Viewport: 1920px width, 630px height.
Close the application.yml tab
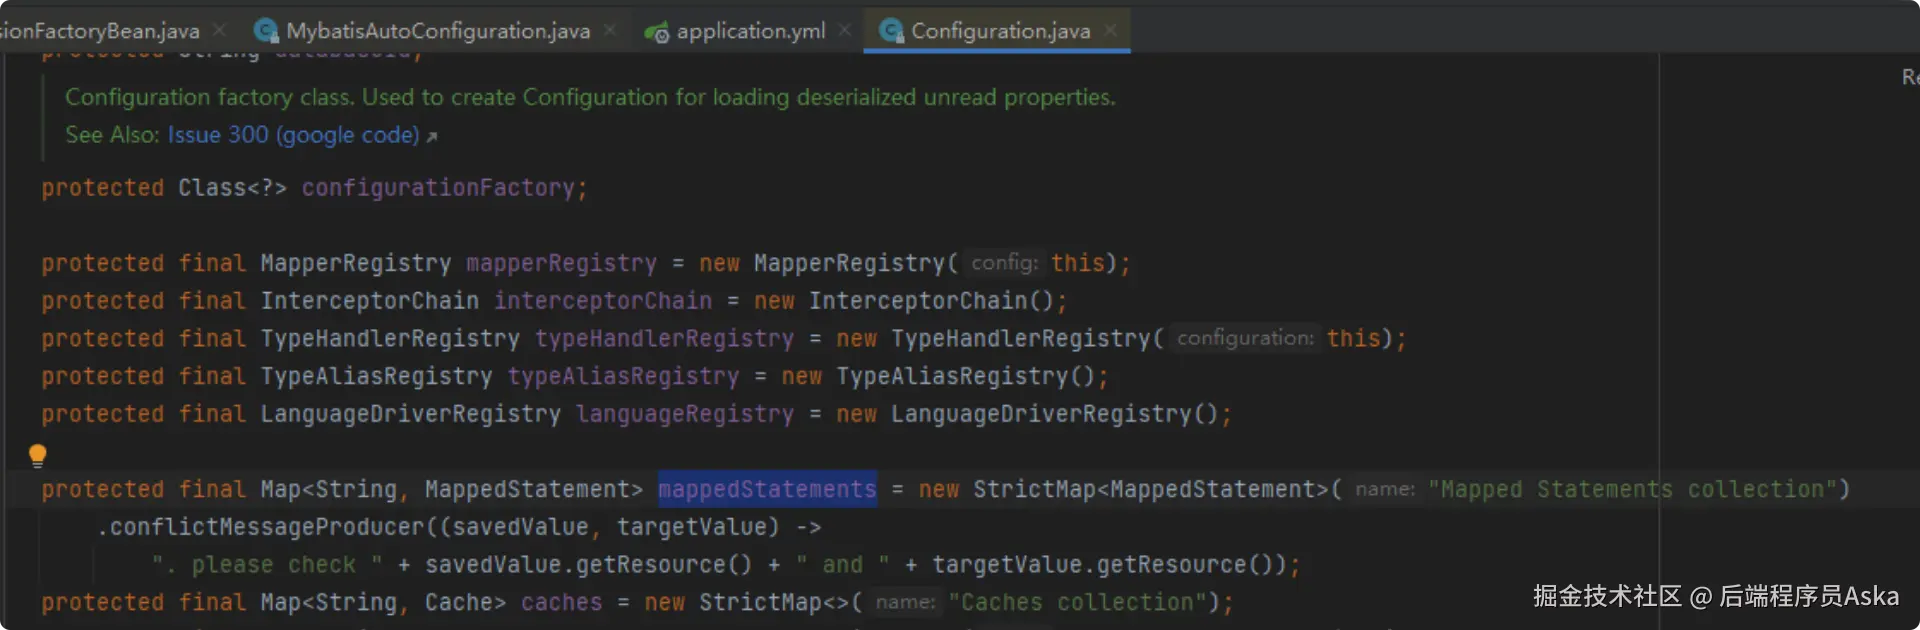(x=845, y=30)
